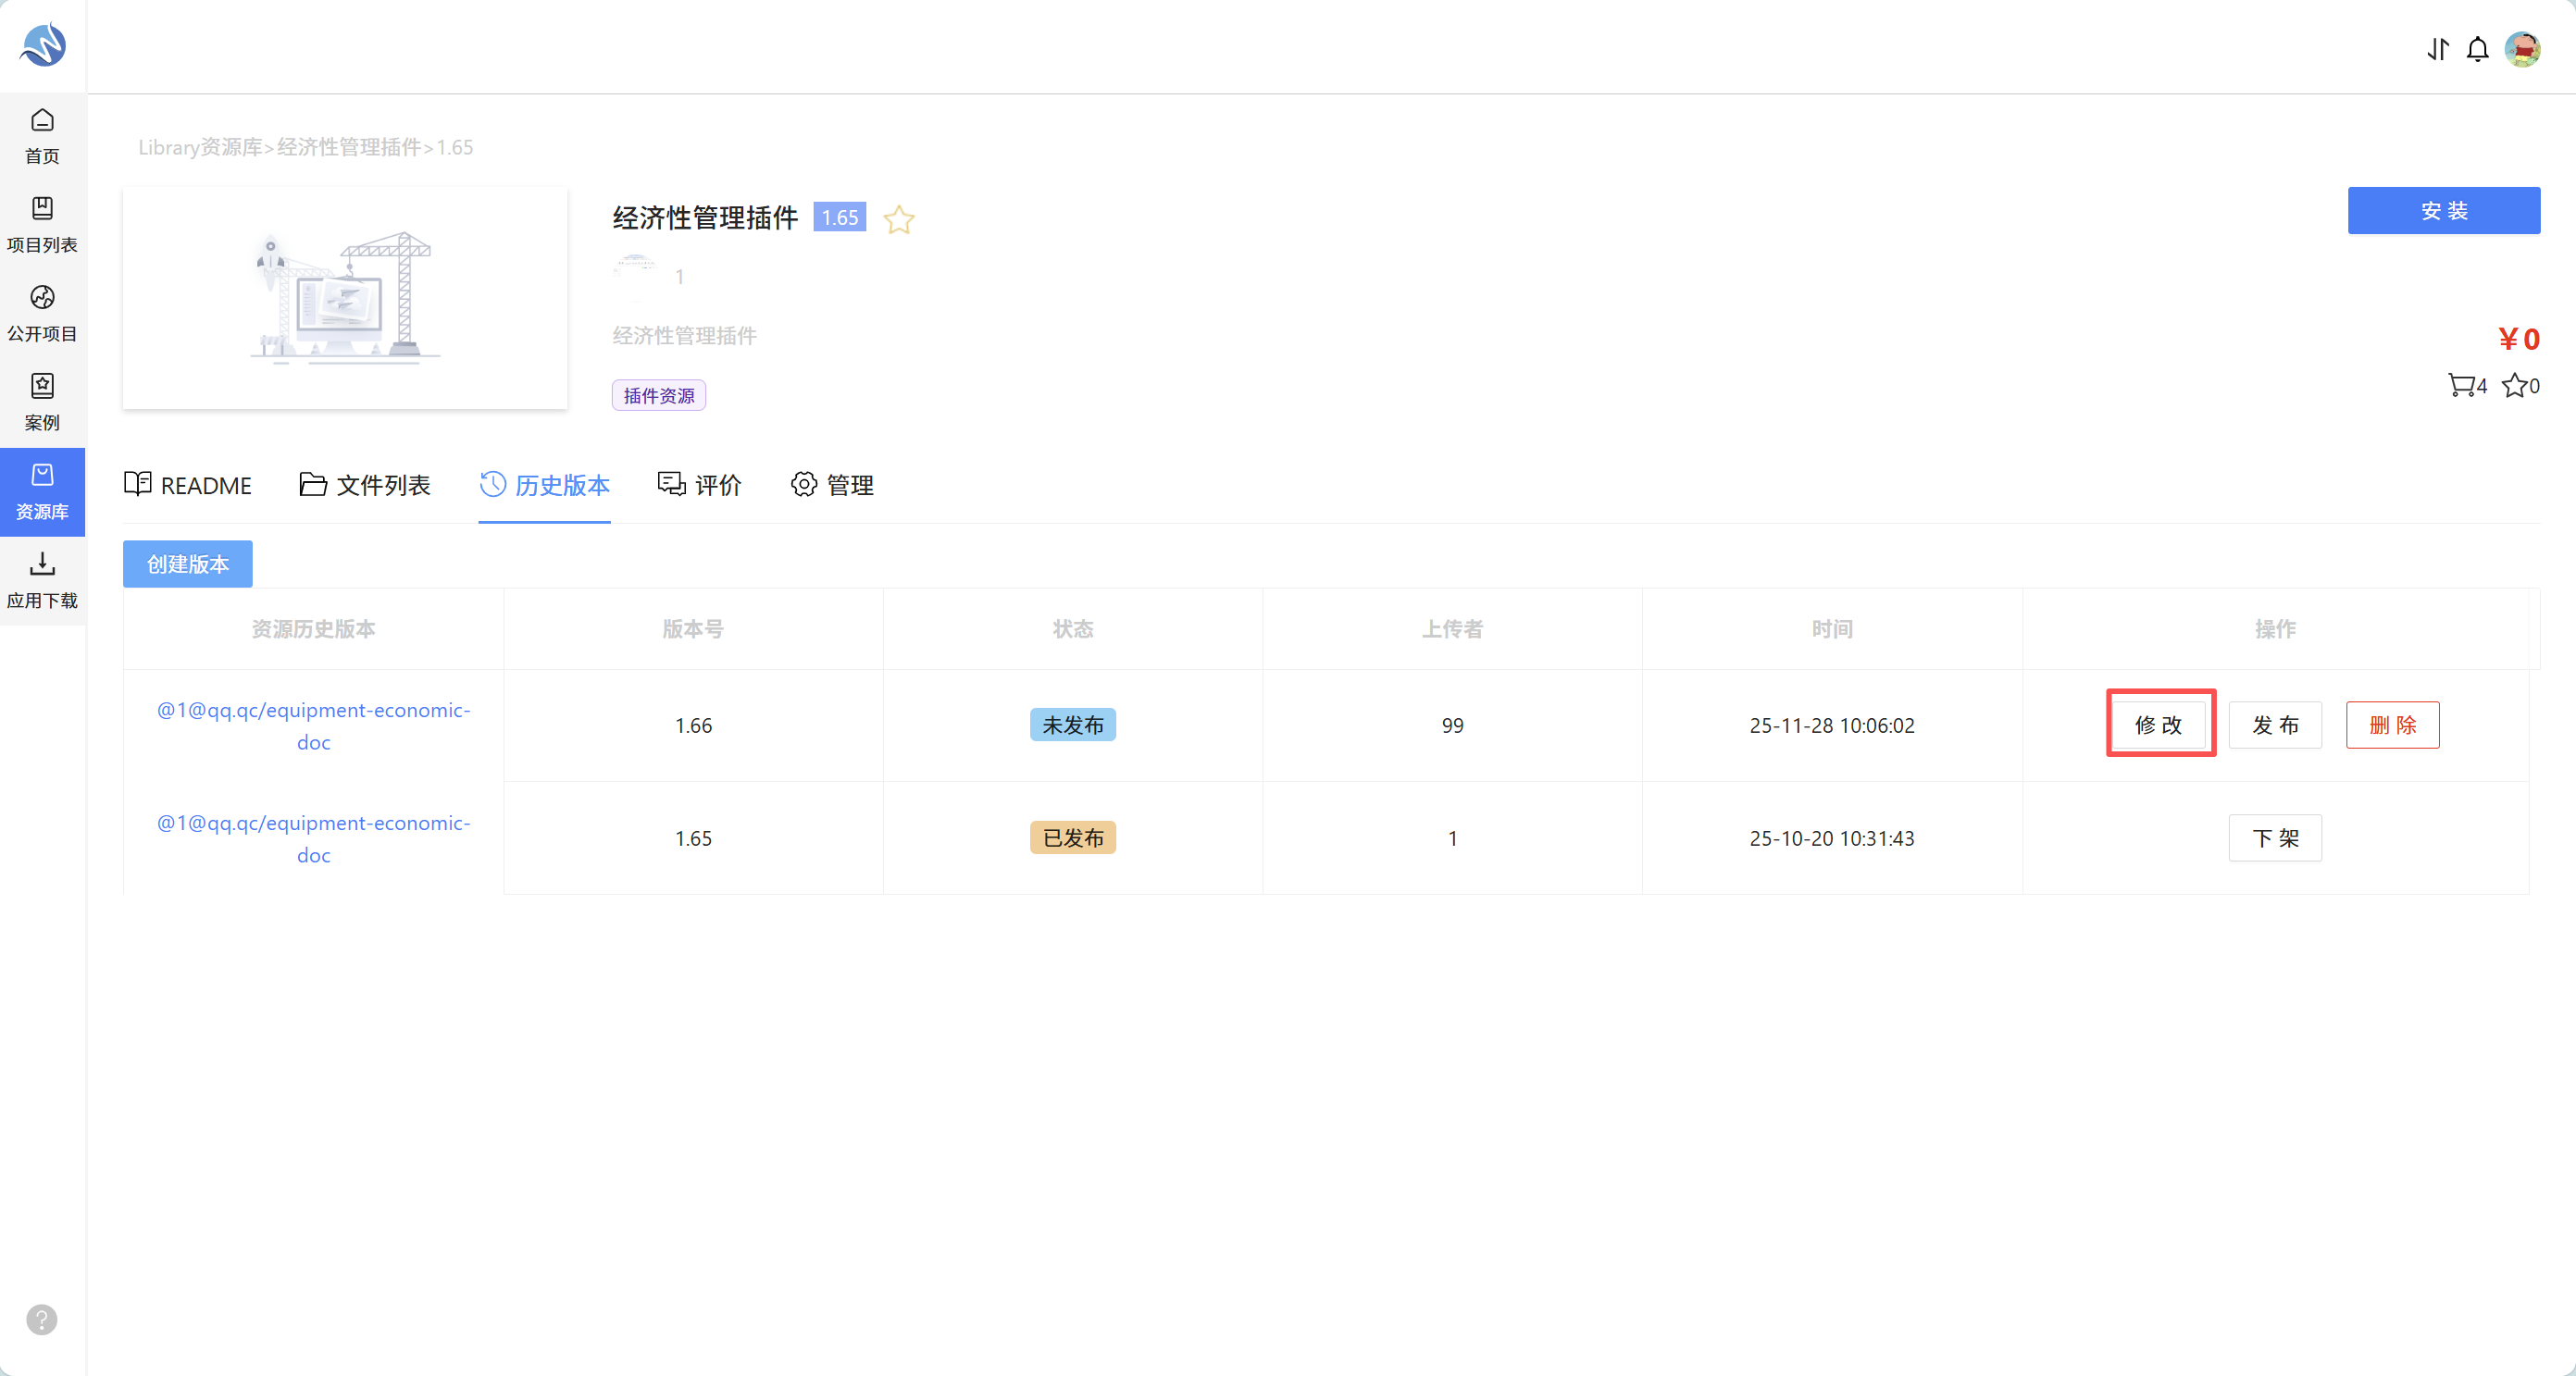This screenshot has width=2576, height=1376.
Task: Click the 版本号 column header
Action: point(693,629)
